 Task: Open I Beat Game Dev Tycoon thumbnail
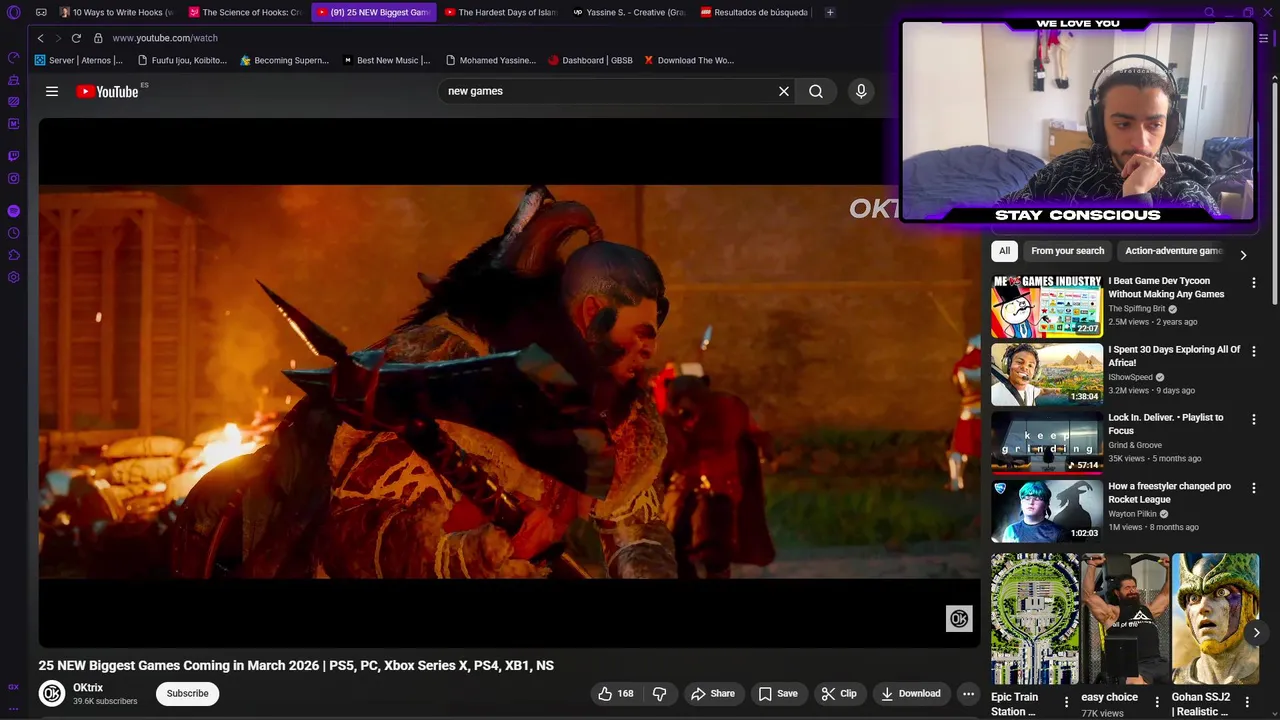(1047, 306)
